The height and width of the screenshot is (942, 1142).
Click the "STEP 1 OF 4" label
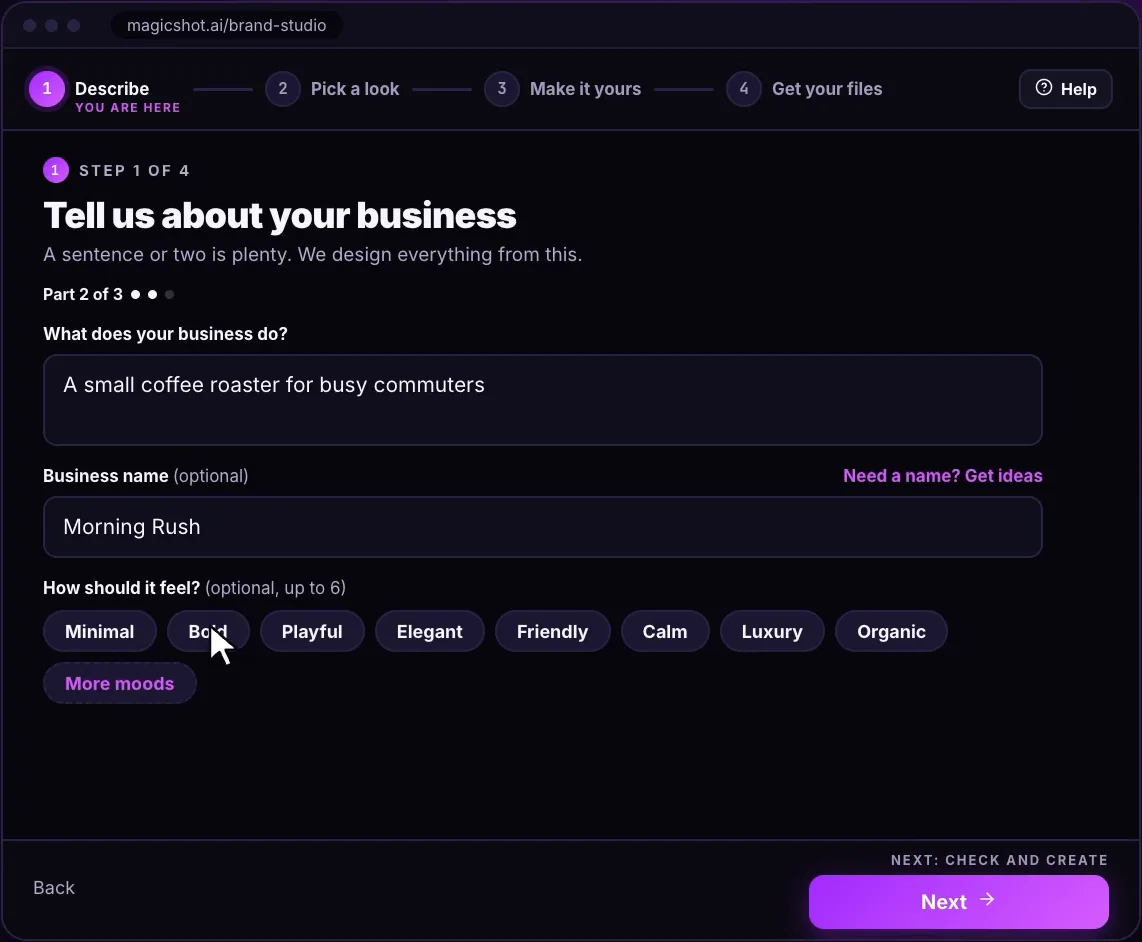[134, 170]
